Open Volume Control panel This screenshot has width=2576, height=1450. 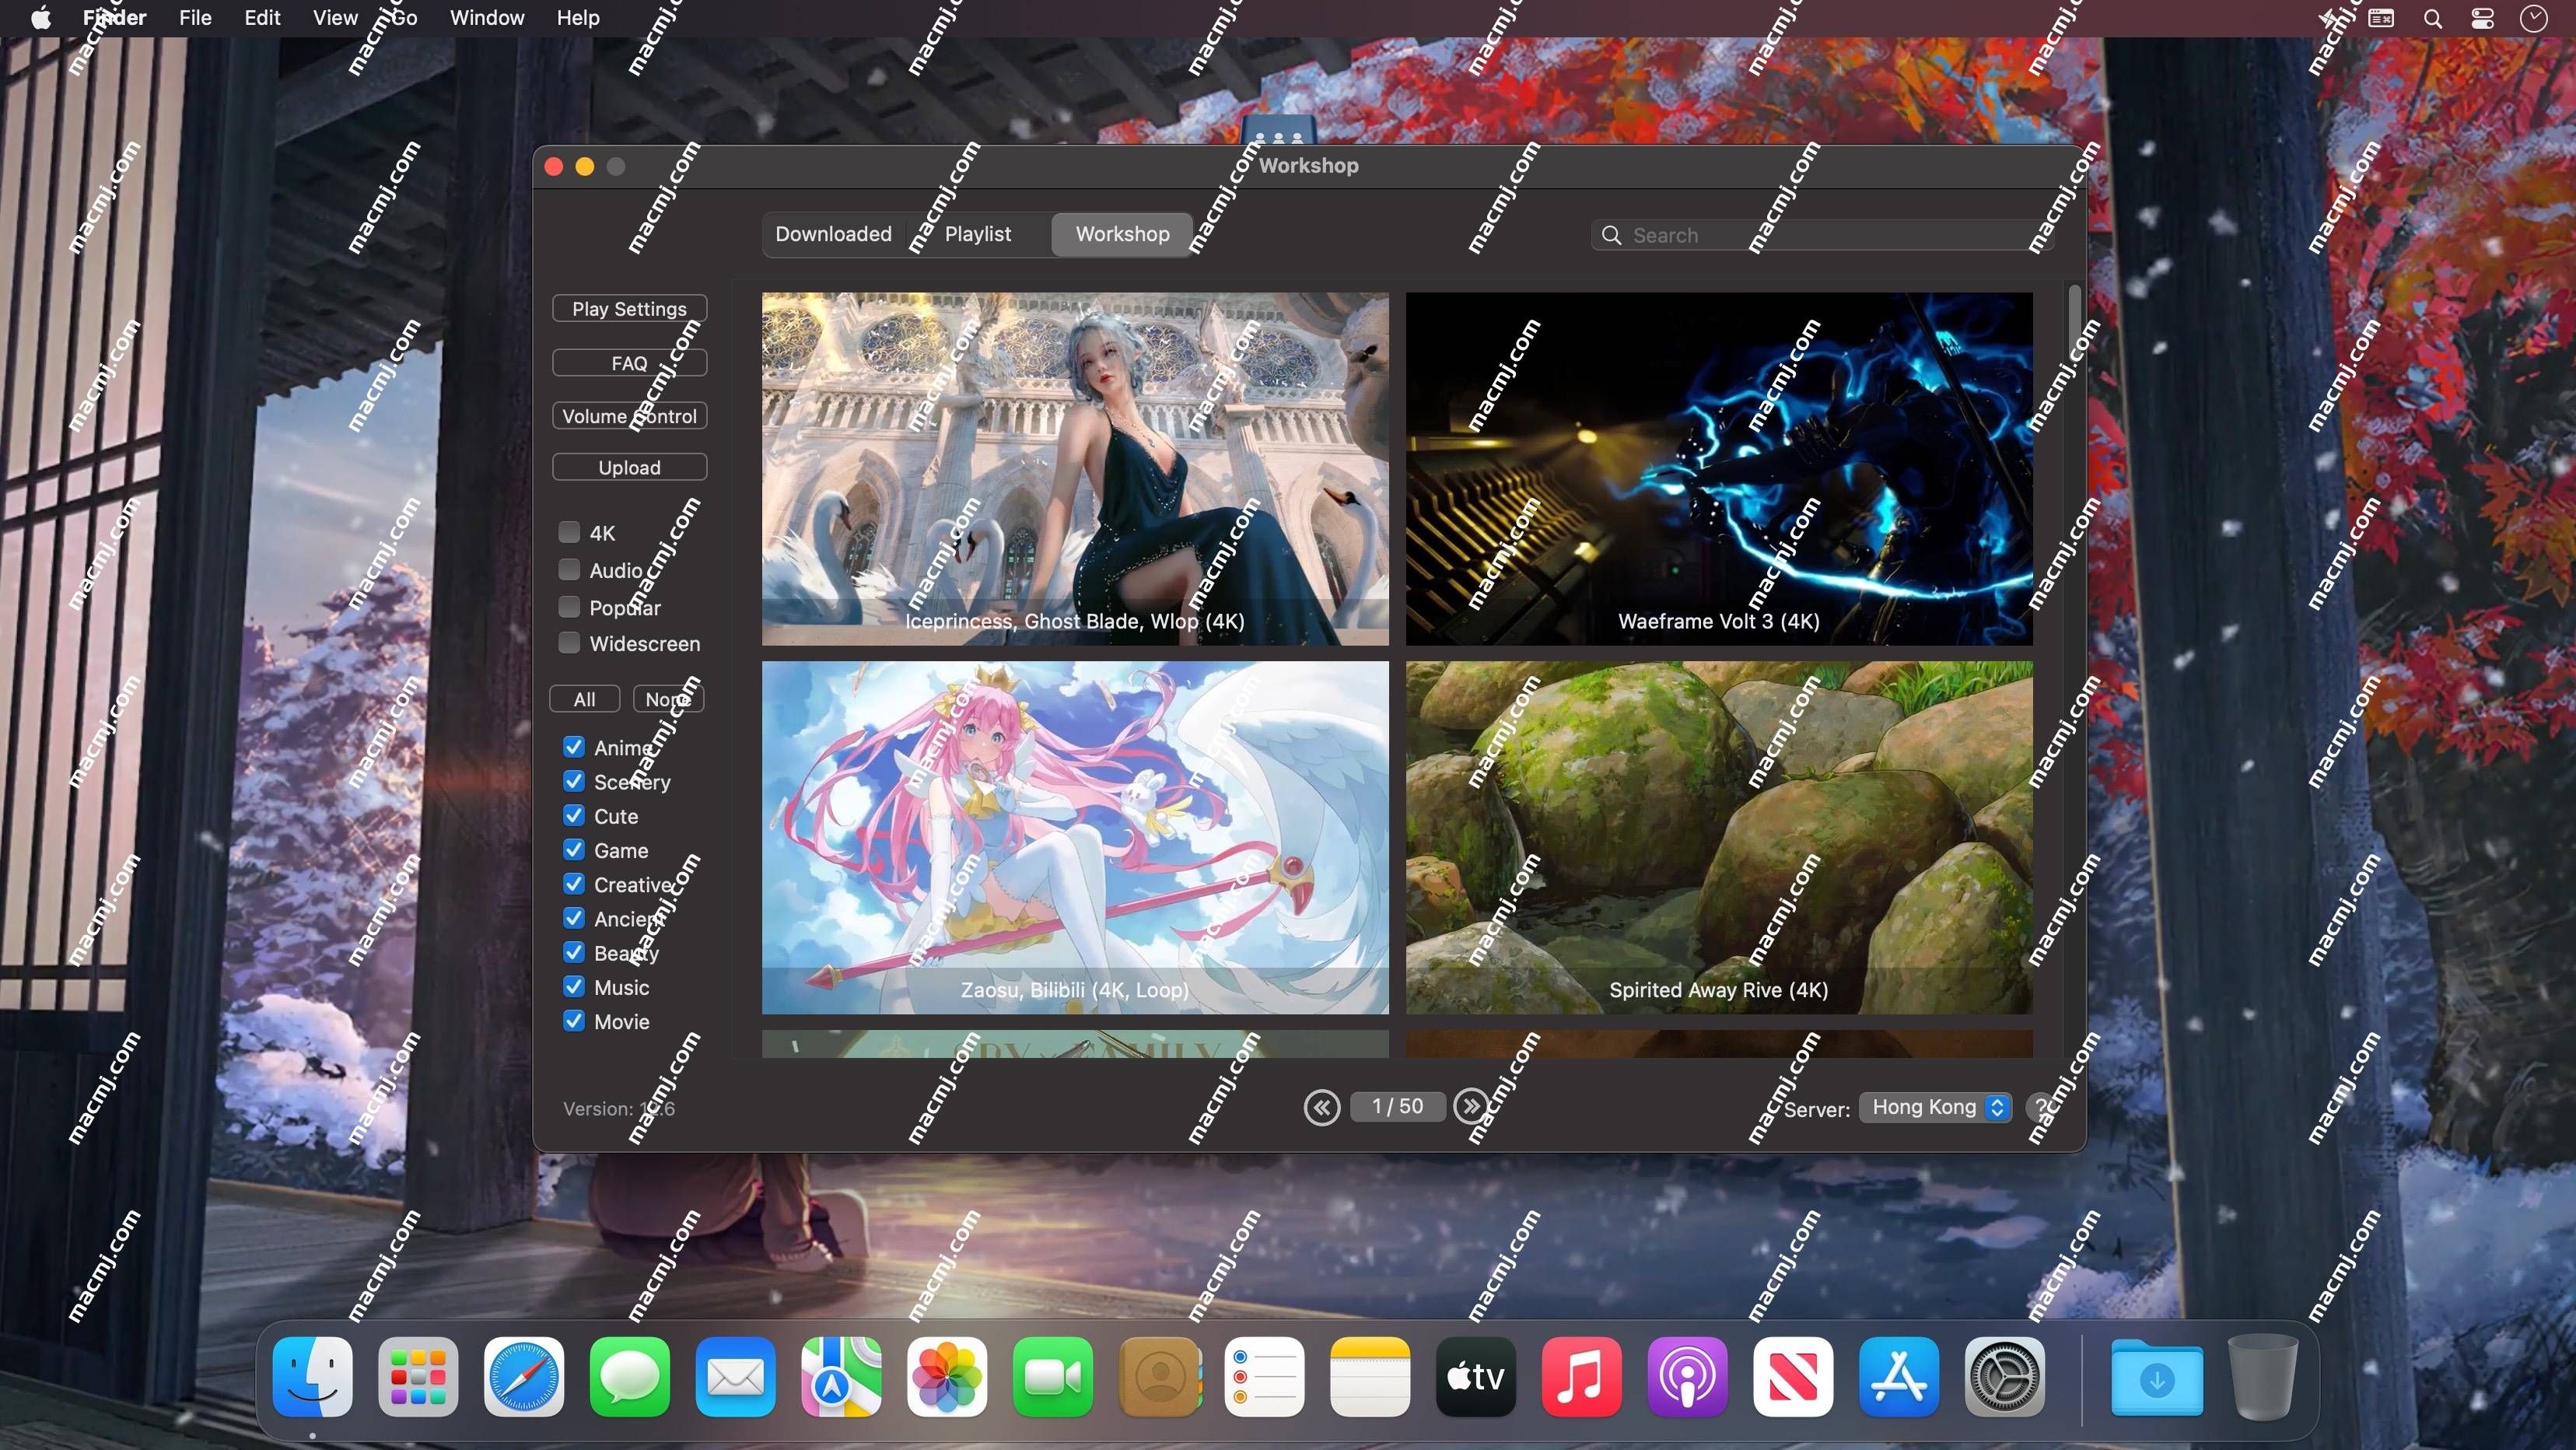[630, 415]
